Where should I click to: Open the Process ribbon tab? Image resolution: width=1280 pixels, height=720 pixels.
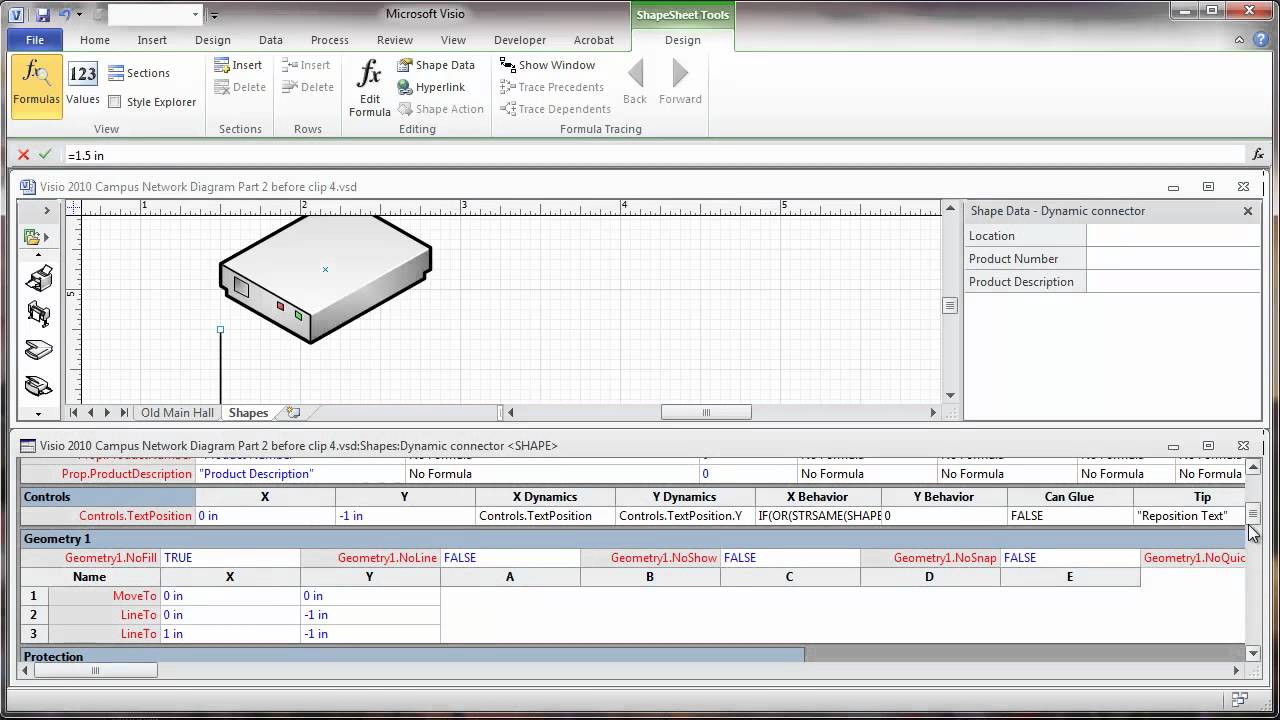pos(330,40)
